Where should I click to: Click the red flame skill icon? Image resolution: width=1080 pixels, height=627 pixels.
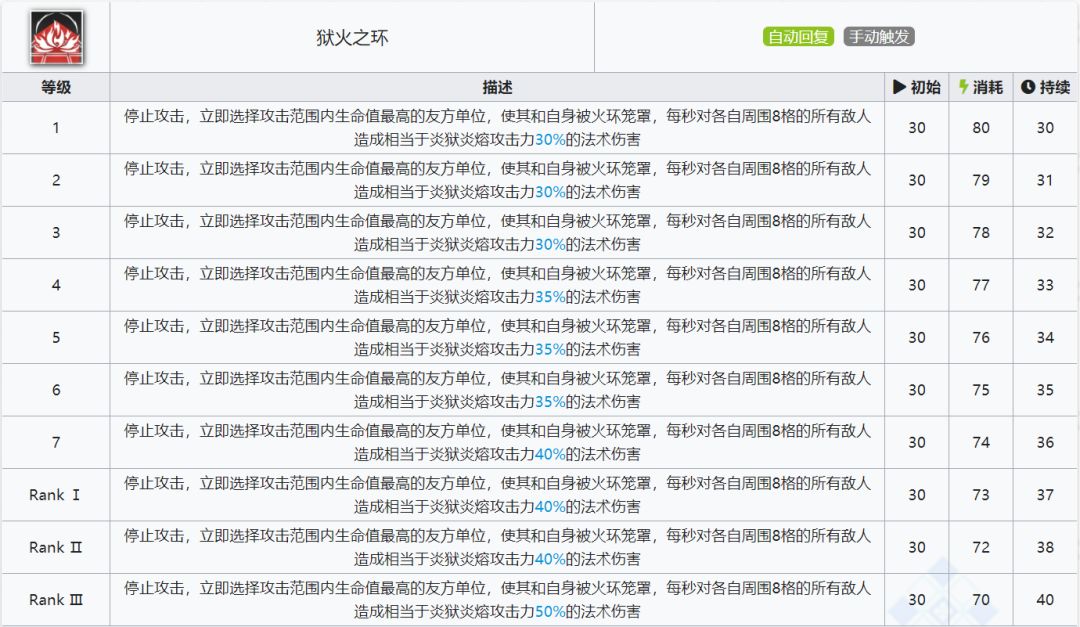(56, 37)
